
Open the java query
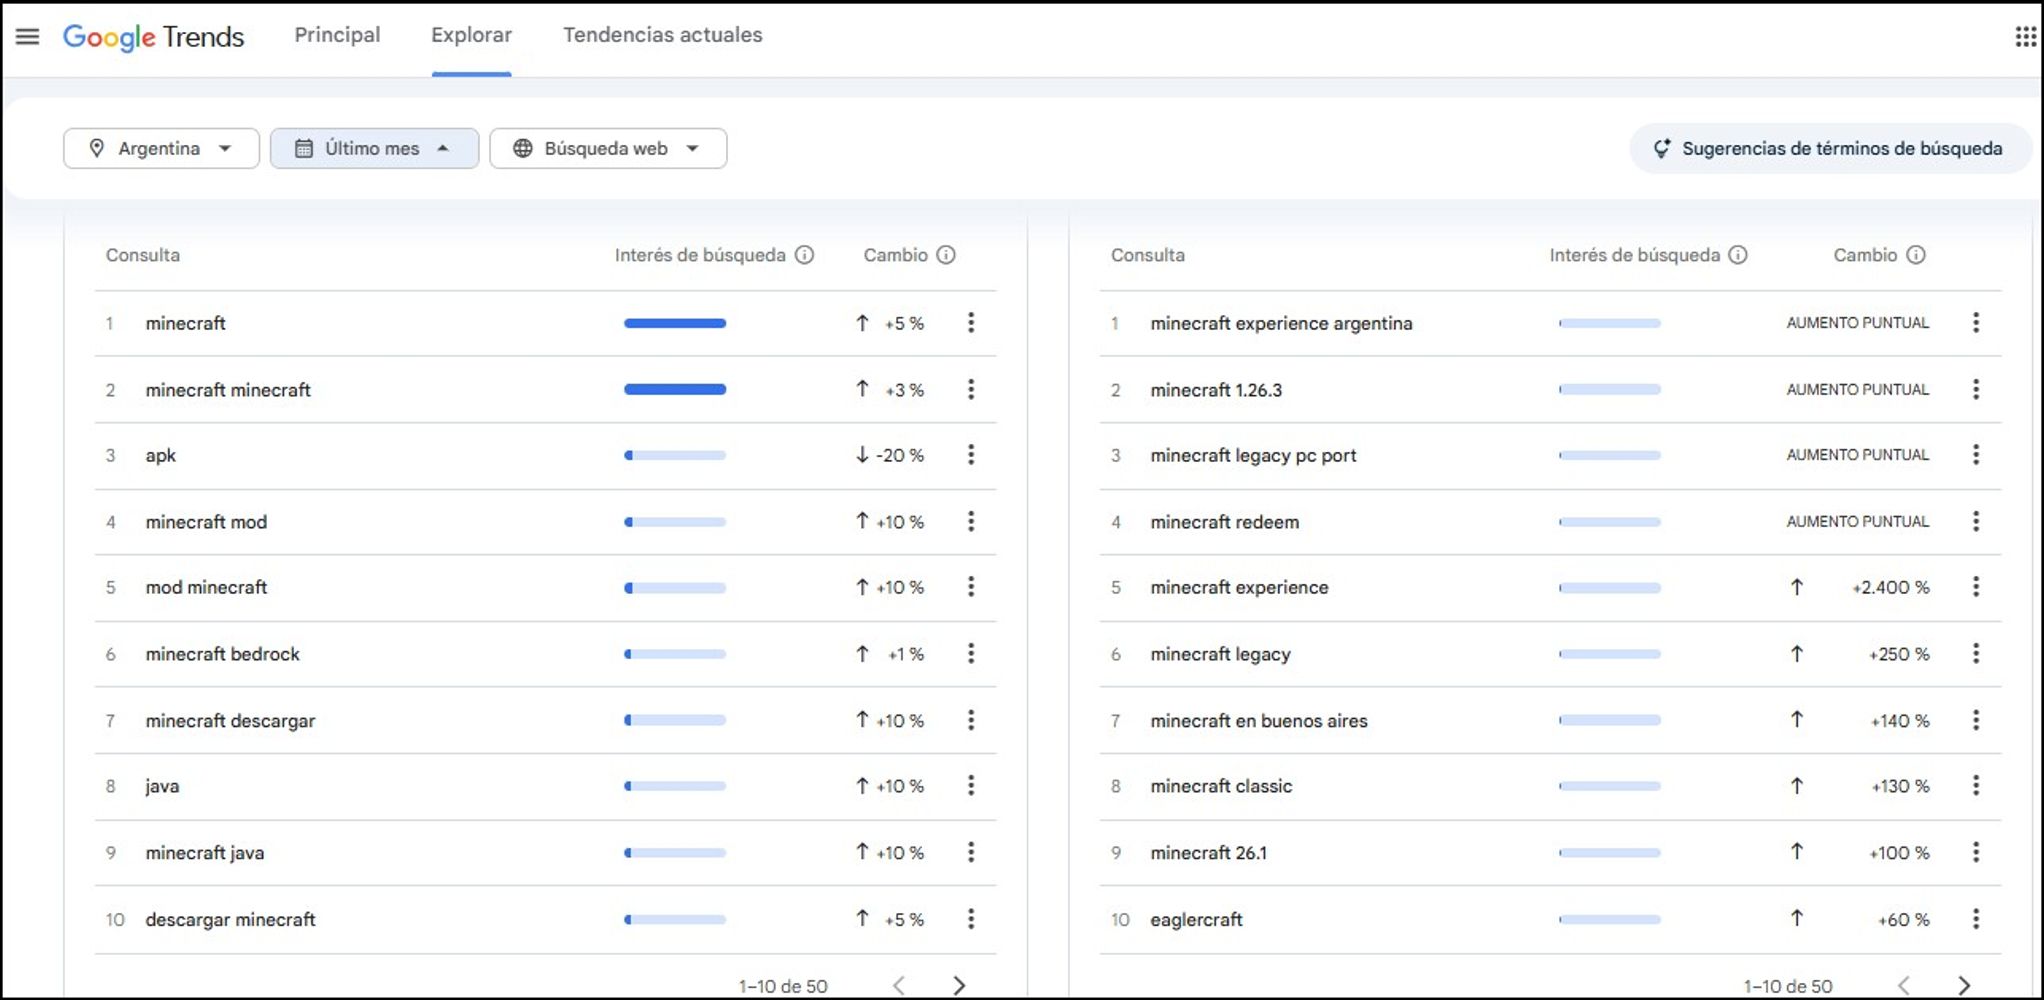[x=162, y=786]
